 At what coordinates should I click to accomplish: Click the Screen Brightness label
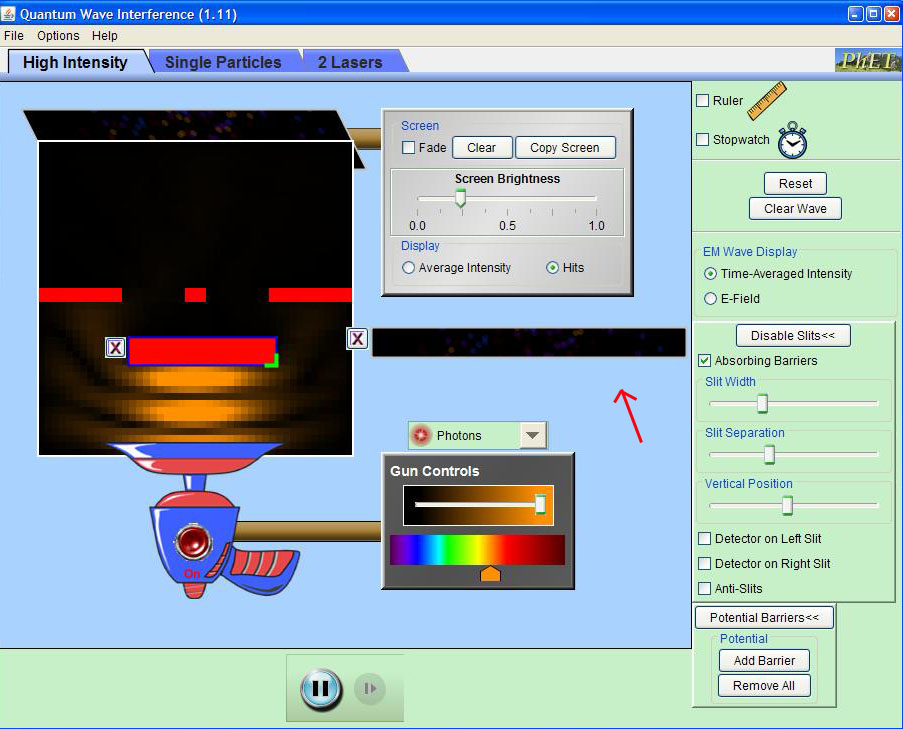(507, 179)
